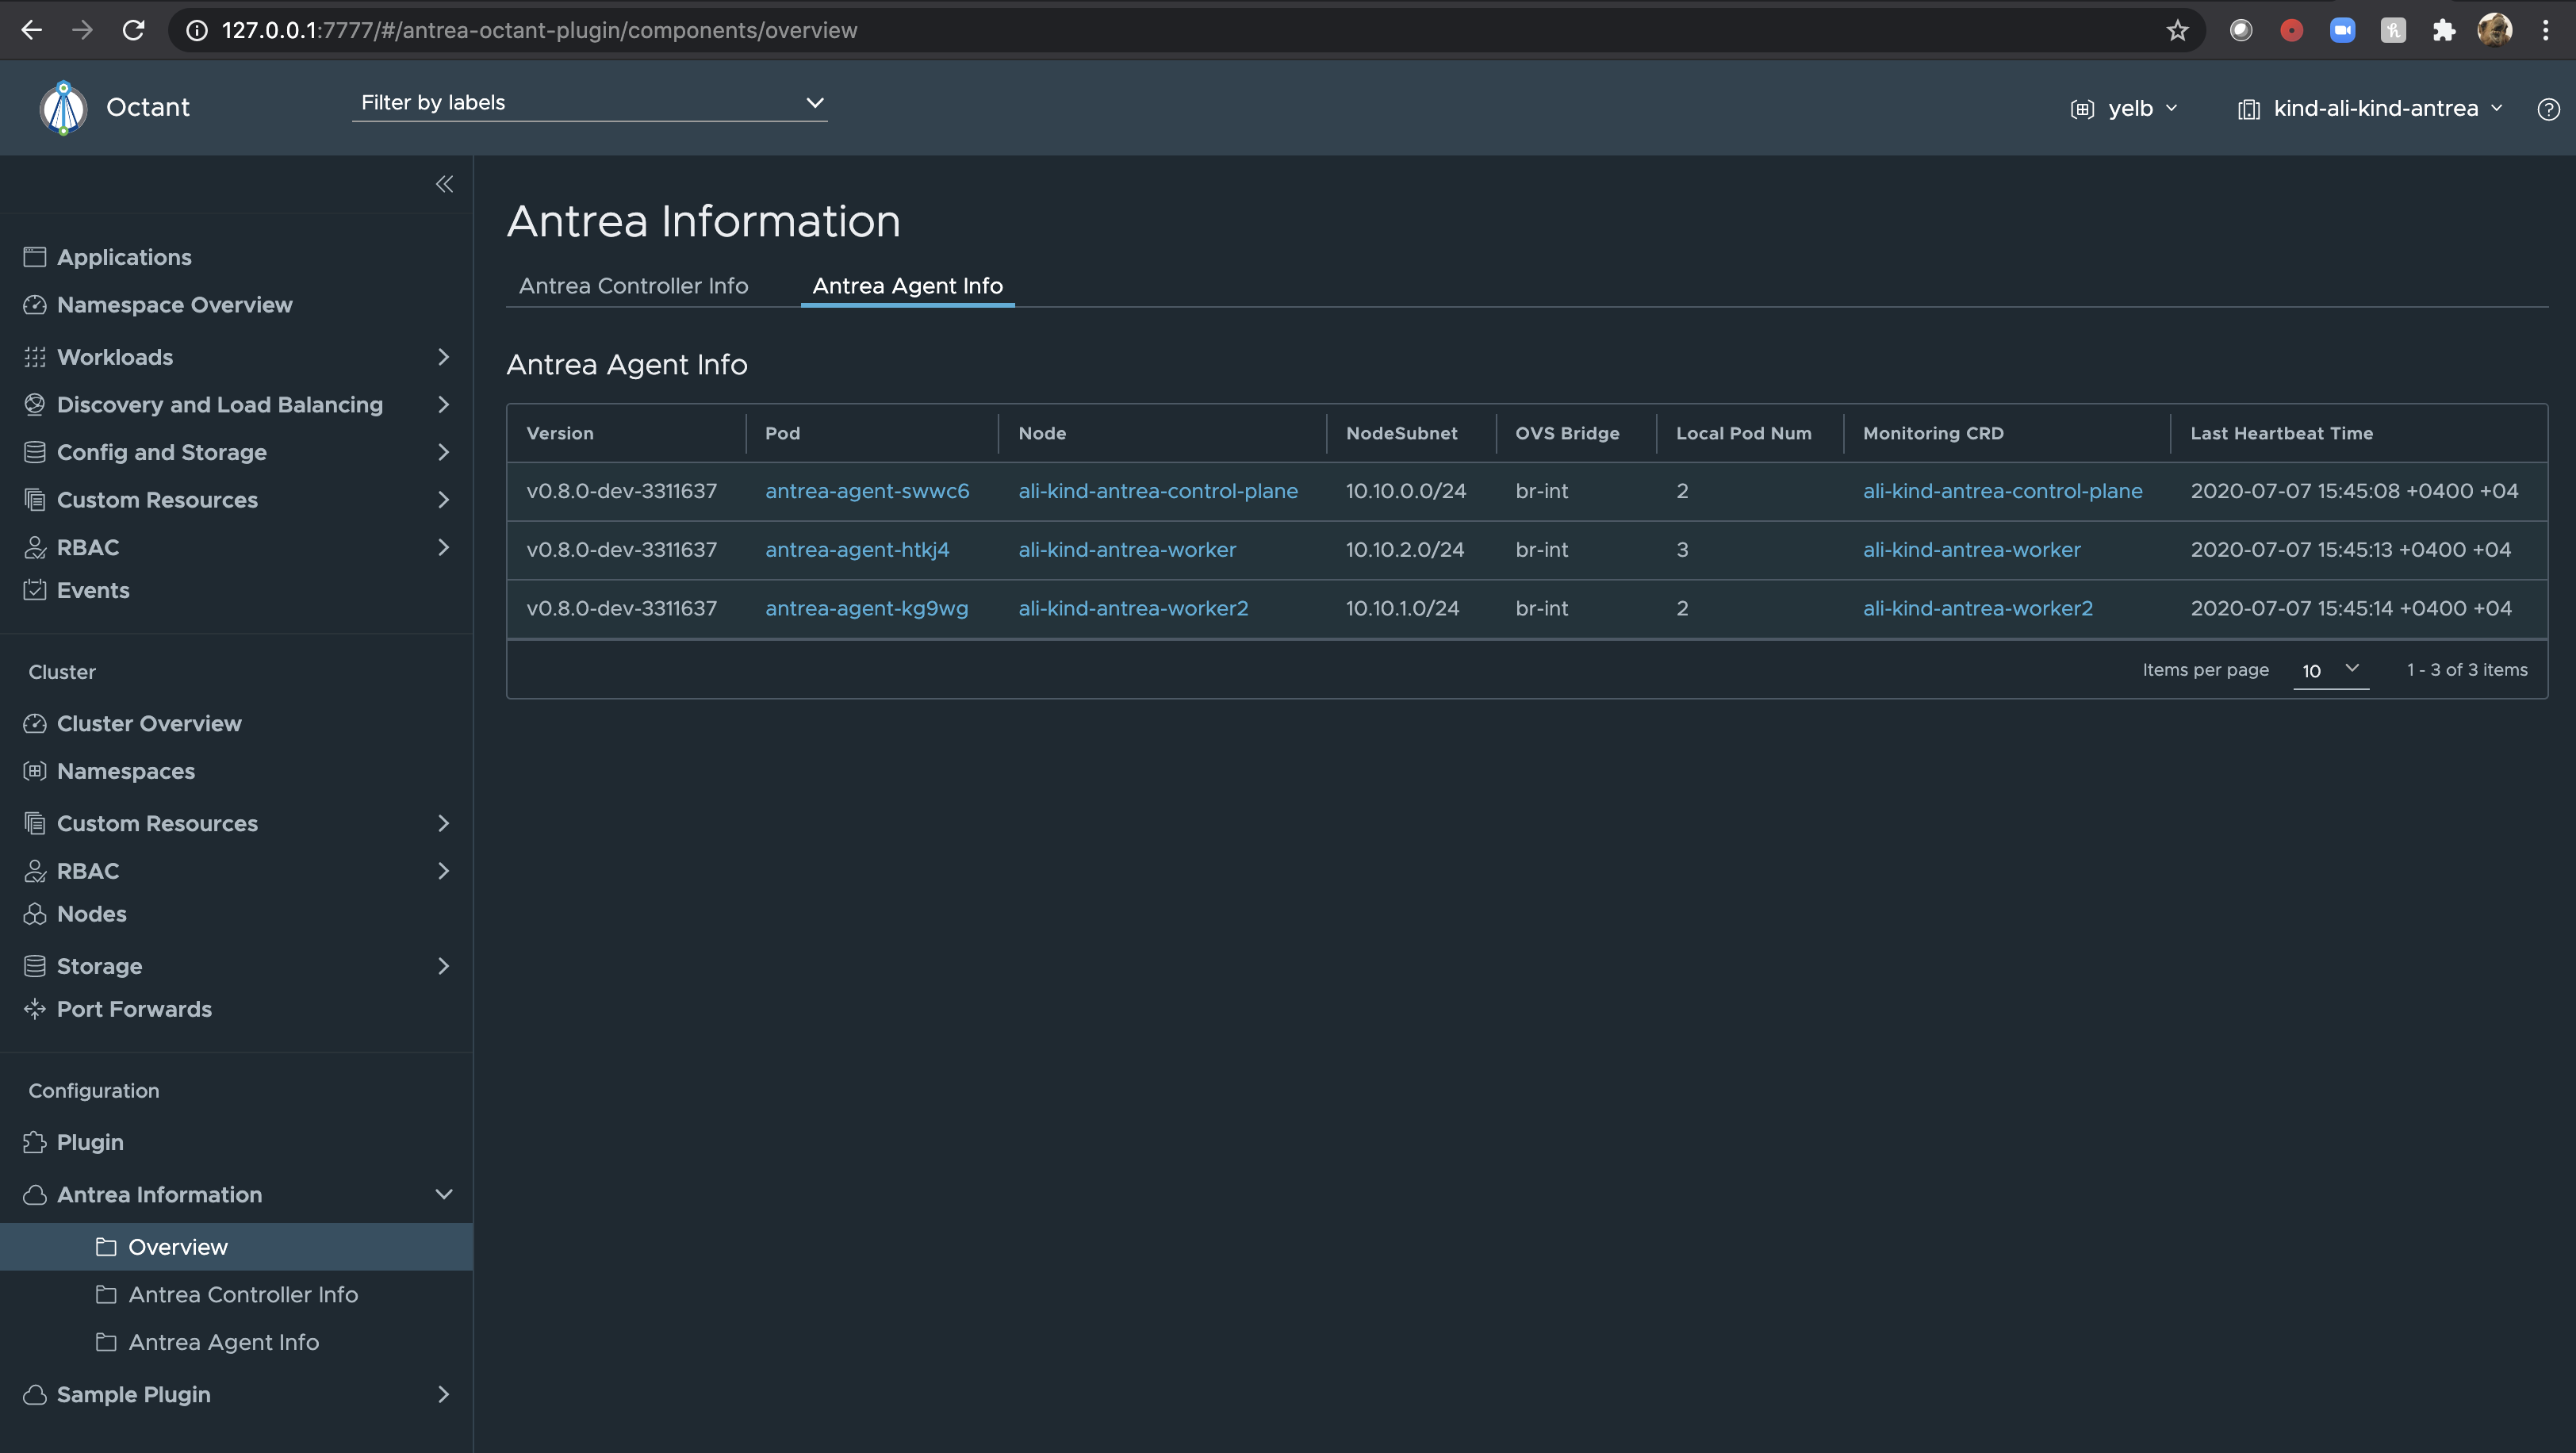Viewport: 2576px width, 1453px height.
Task: Collapse the sidebar using the double-chevron
Action: coord(444,183)
